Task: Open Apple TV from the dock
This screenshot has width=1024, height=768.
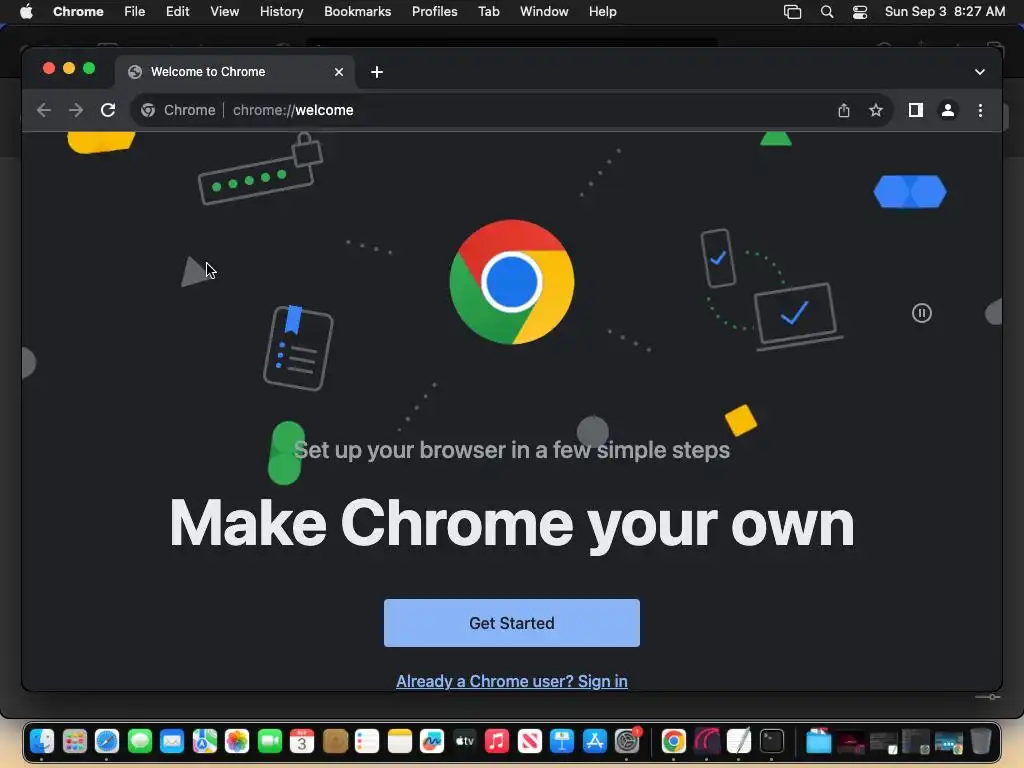Action: [x=464, y=741]
